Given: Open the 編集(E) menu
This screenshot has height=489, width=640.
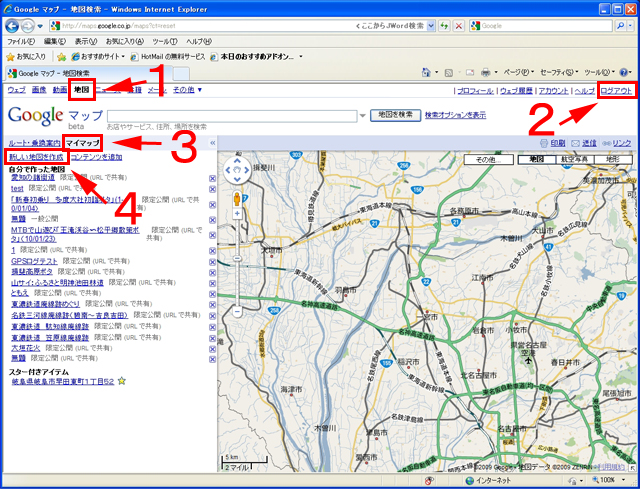Looking at the screenshot, I should click(x=55, y=42).
